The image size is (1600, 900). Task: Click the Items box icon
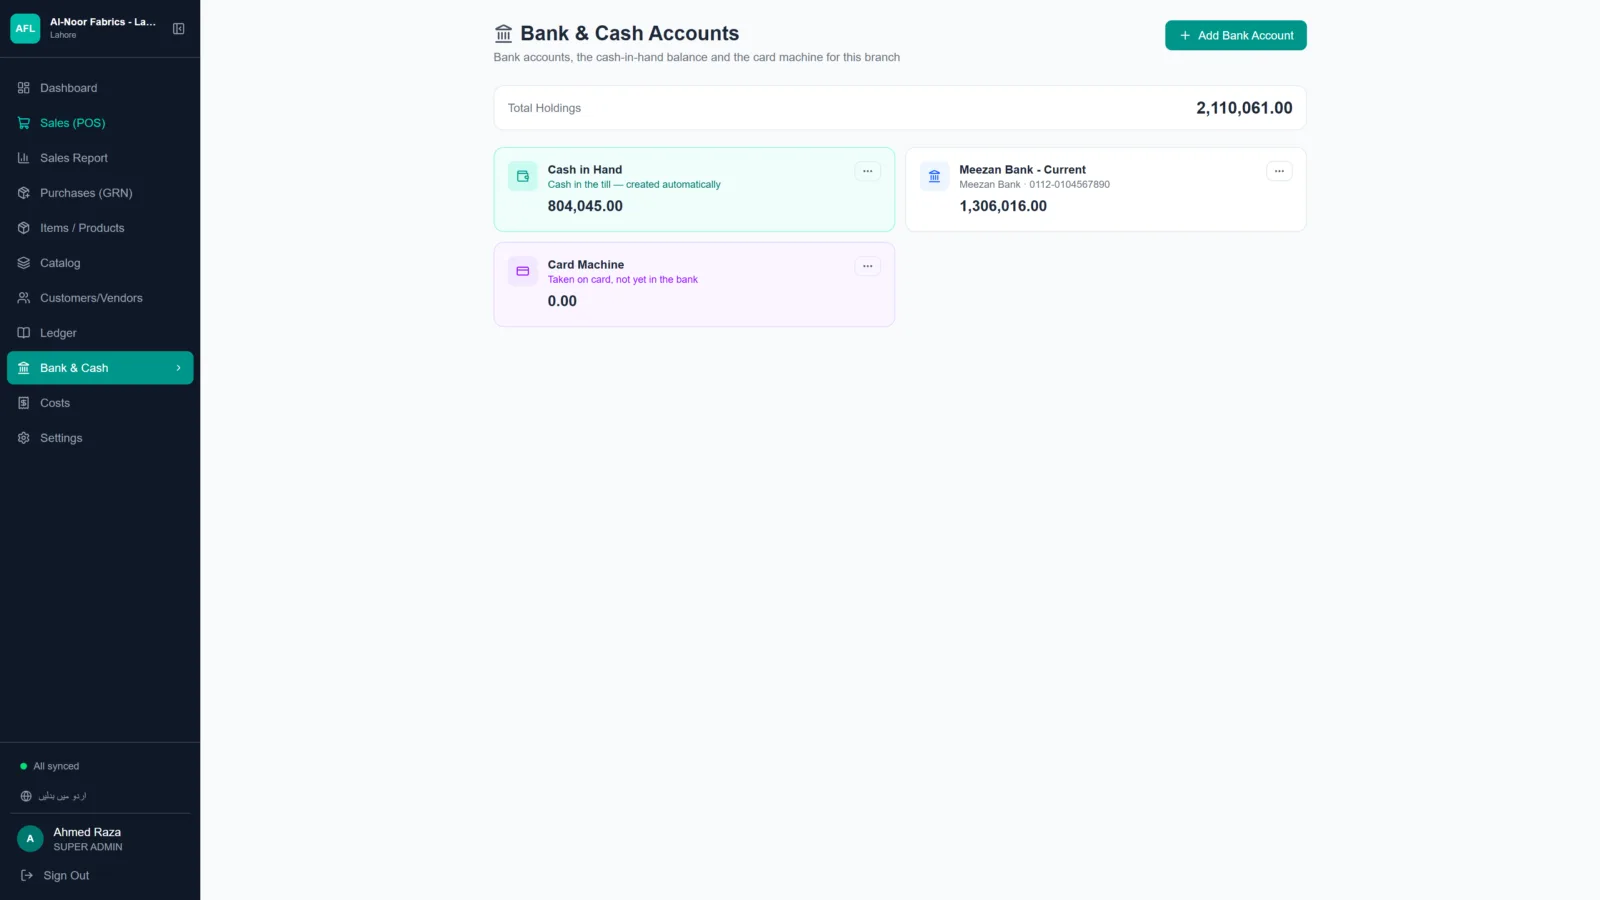click(x=24, y=228)
